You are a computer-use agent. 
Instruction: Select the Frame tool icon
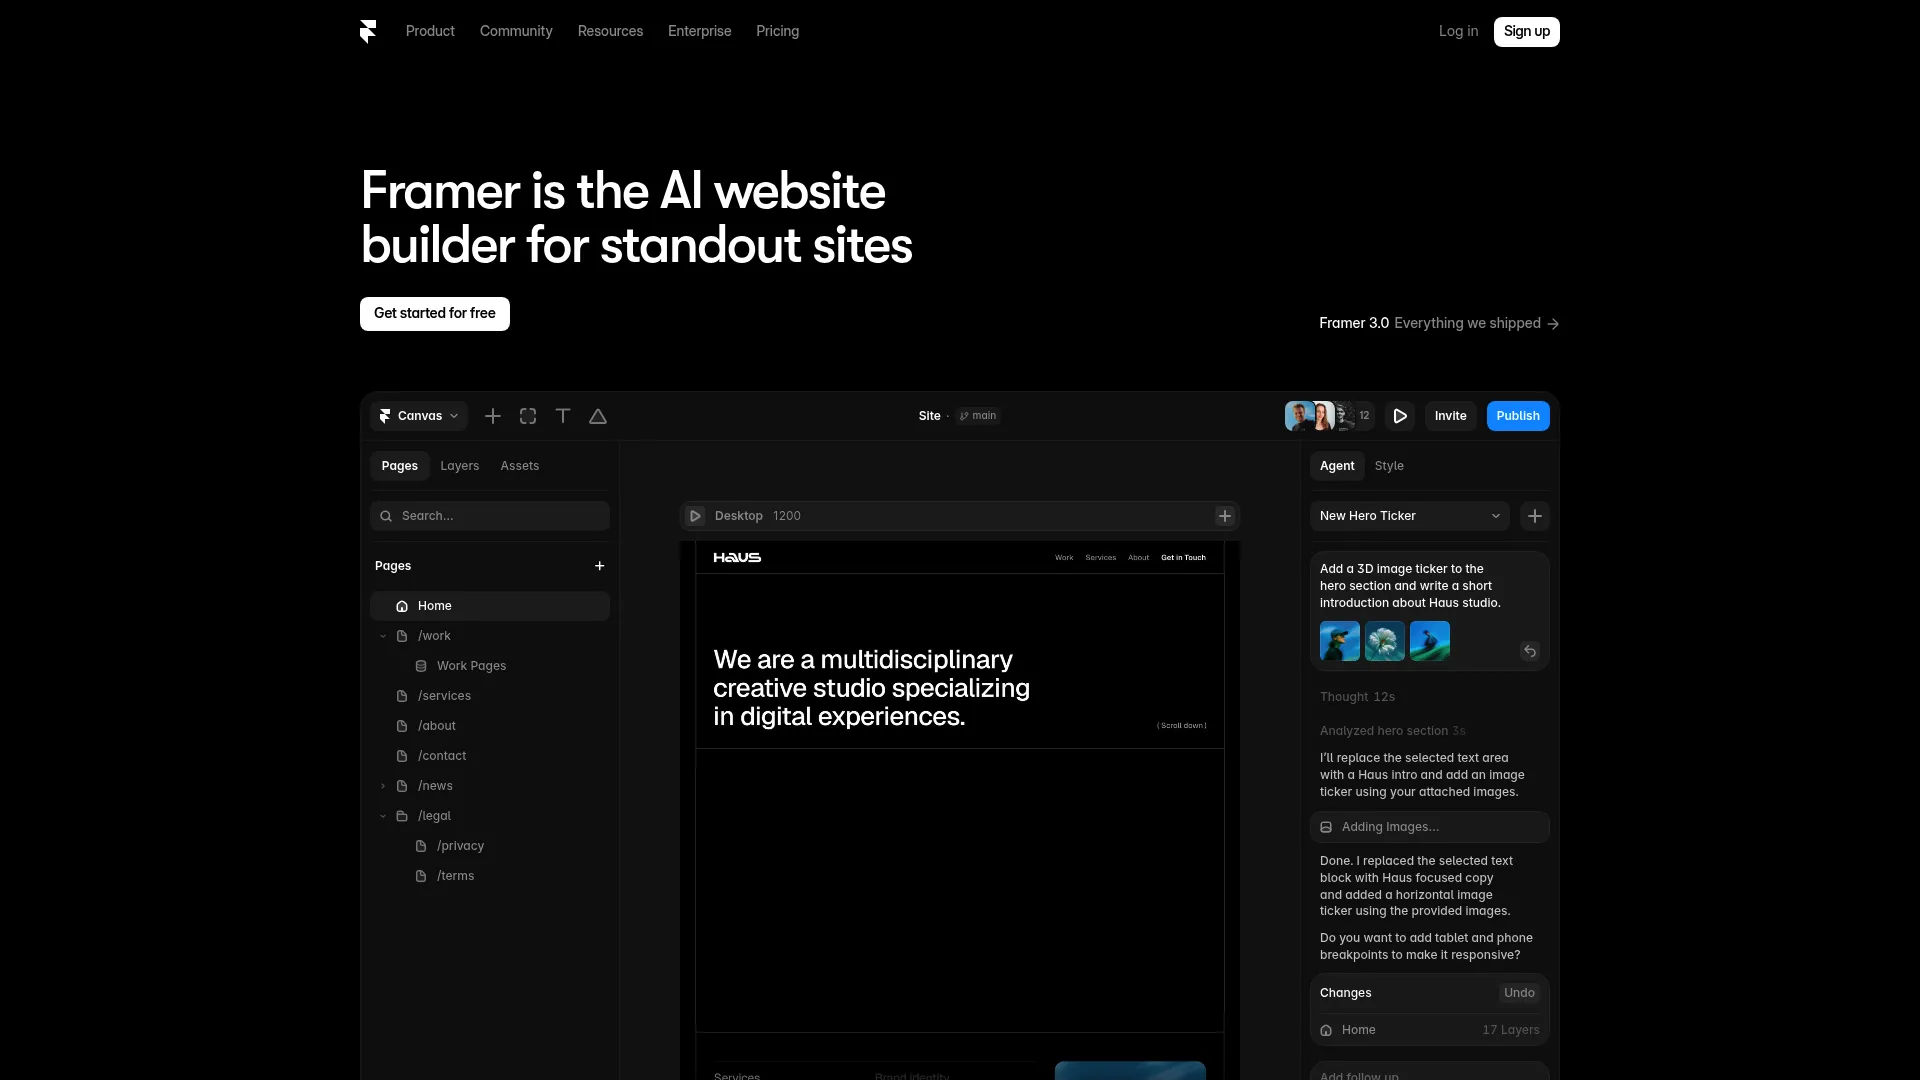(528, 416)
